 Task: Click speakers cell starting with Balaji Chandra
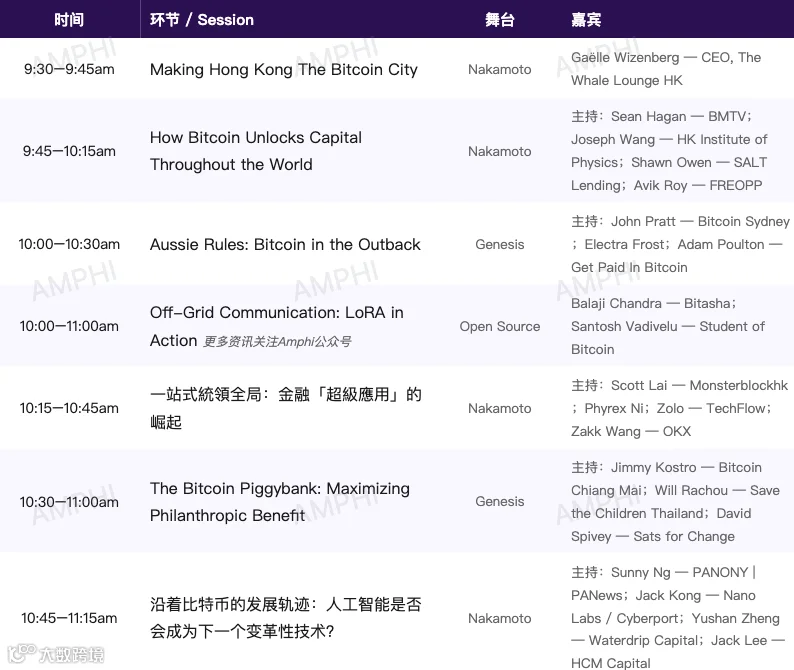668,326
